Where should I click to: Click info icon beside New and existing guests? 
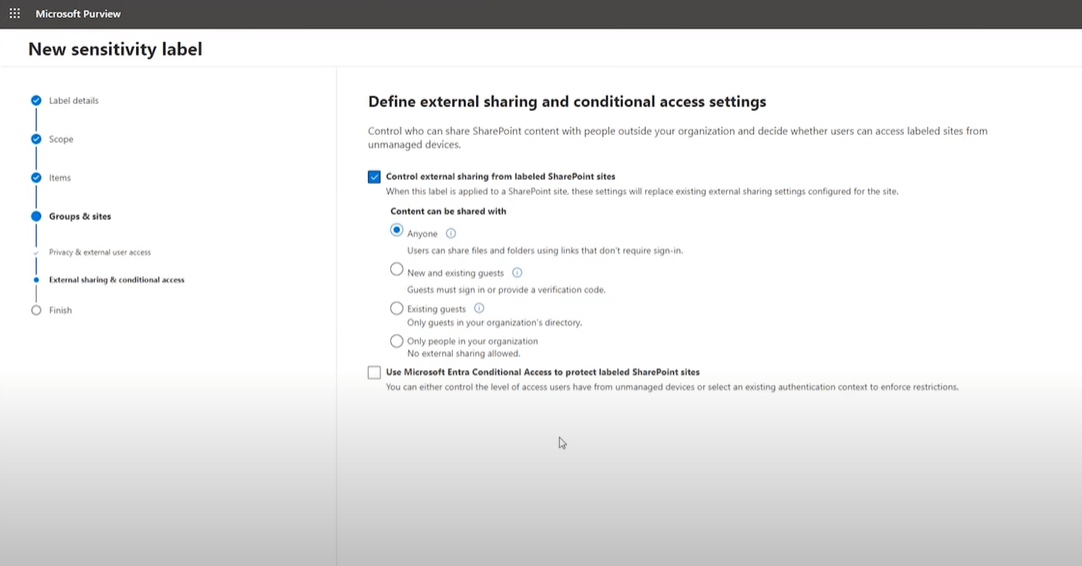click(517, 273)
